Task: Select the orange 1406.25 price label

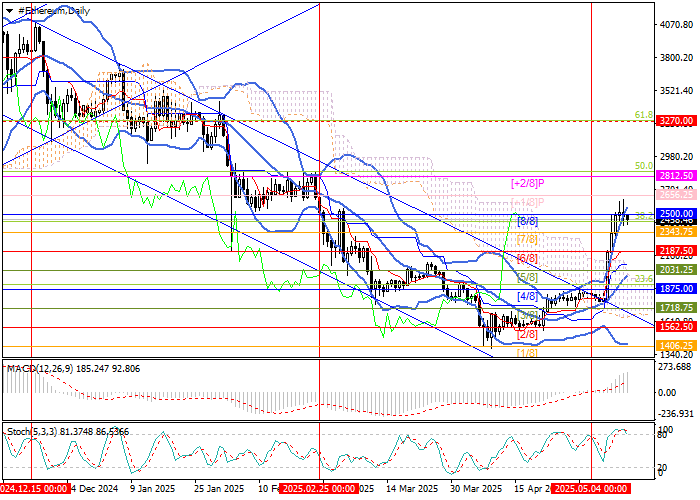Action: (676, 345)
